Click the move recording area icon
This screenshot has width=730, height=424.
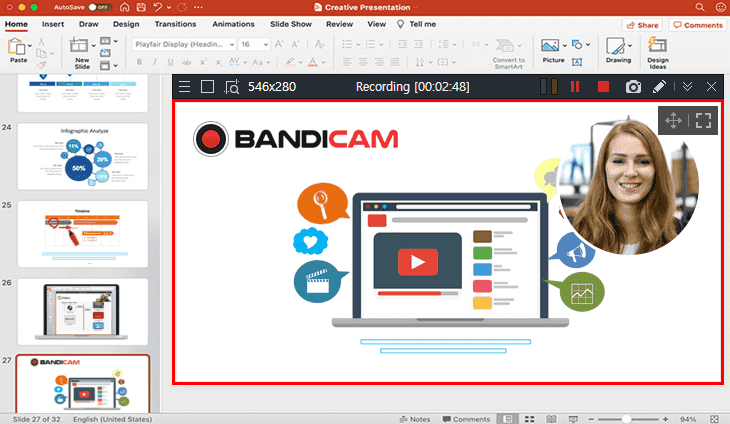point(673,121)
